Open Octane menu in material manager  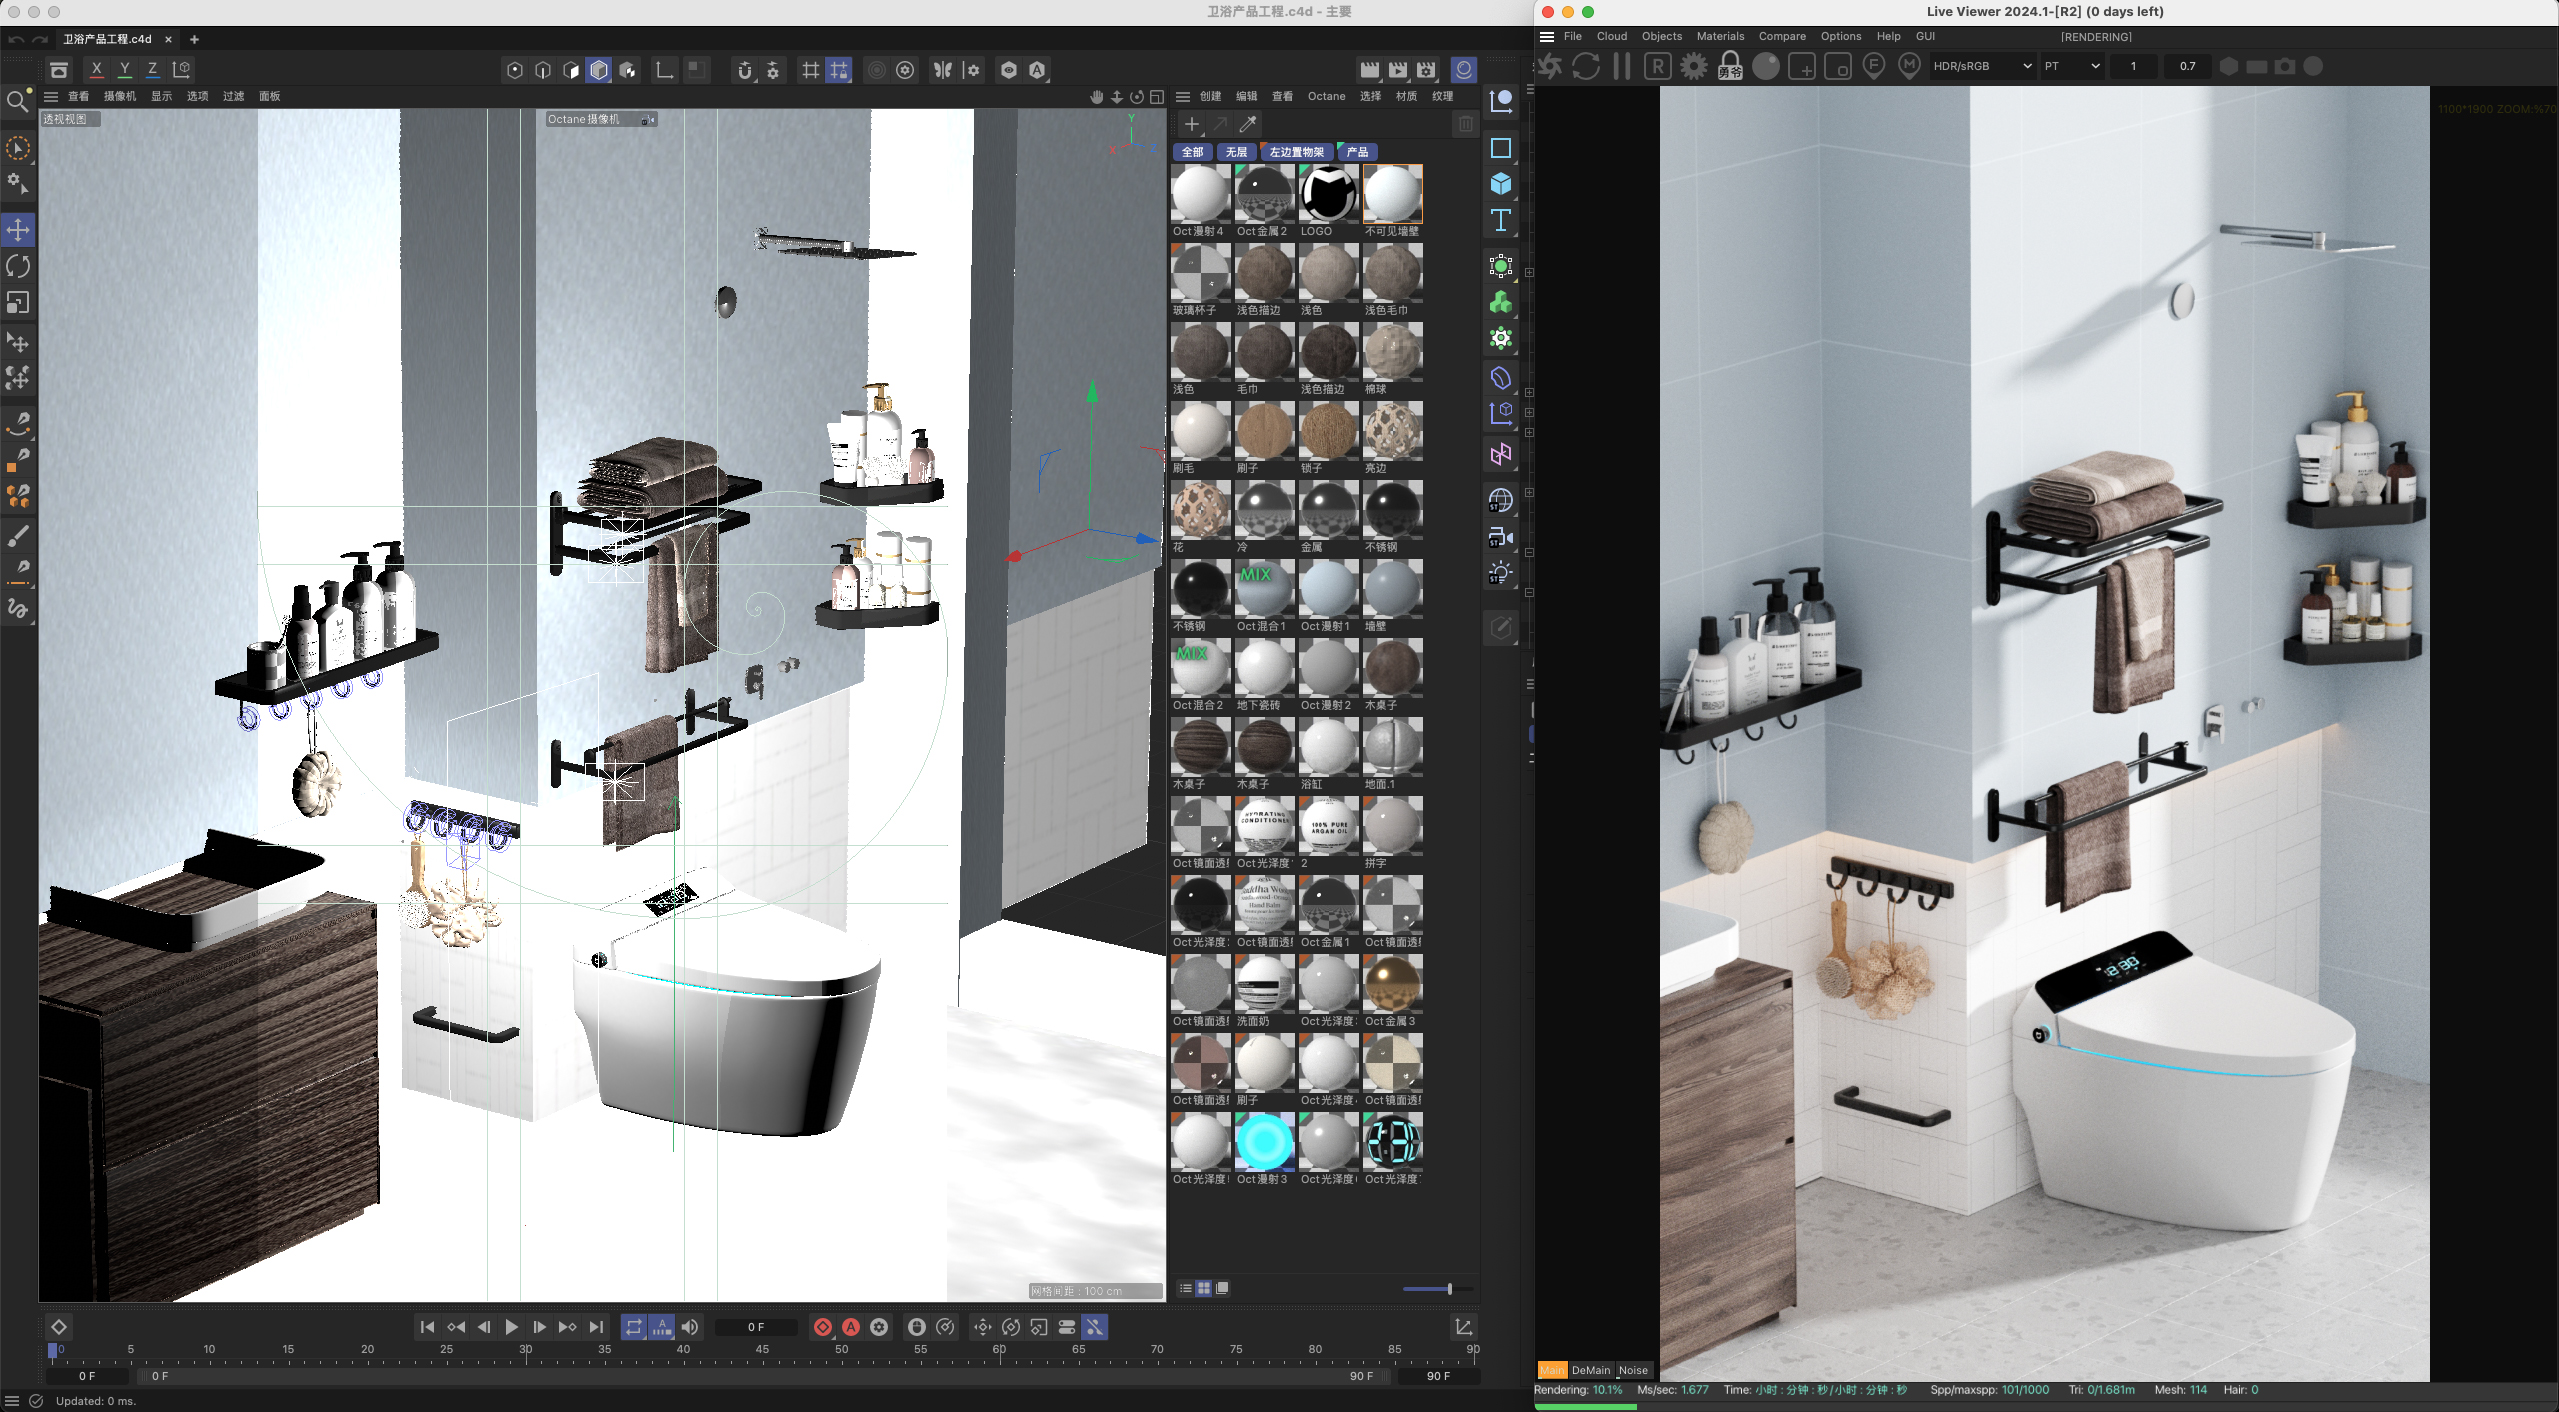[x=1326, y=96]
